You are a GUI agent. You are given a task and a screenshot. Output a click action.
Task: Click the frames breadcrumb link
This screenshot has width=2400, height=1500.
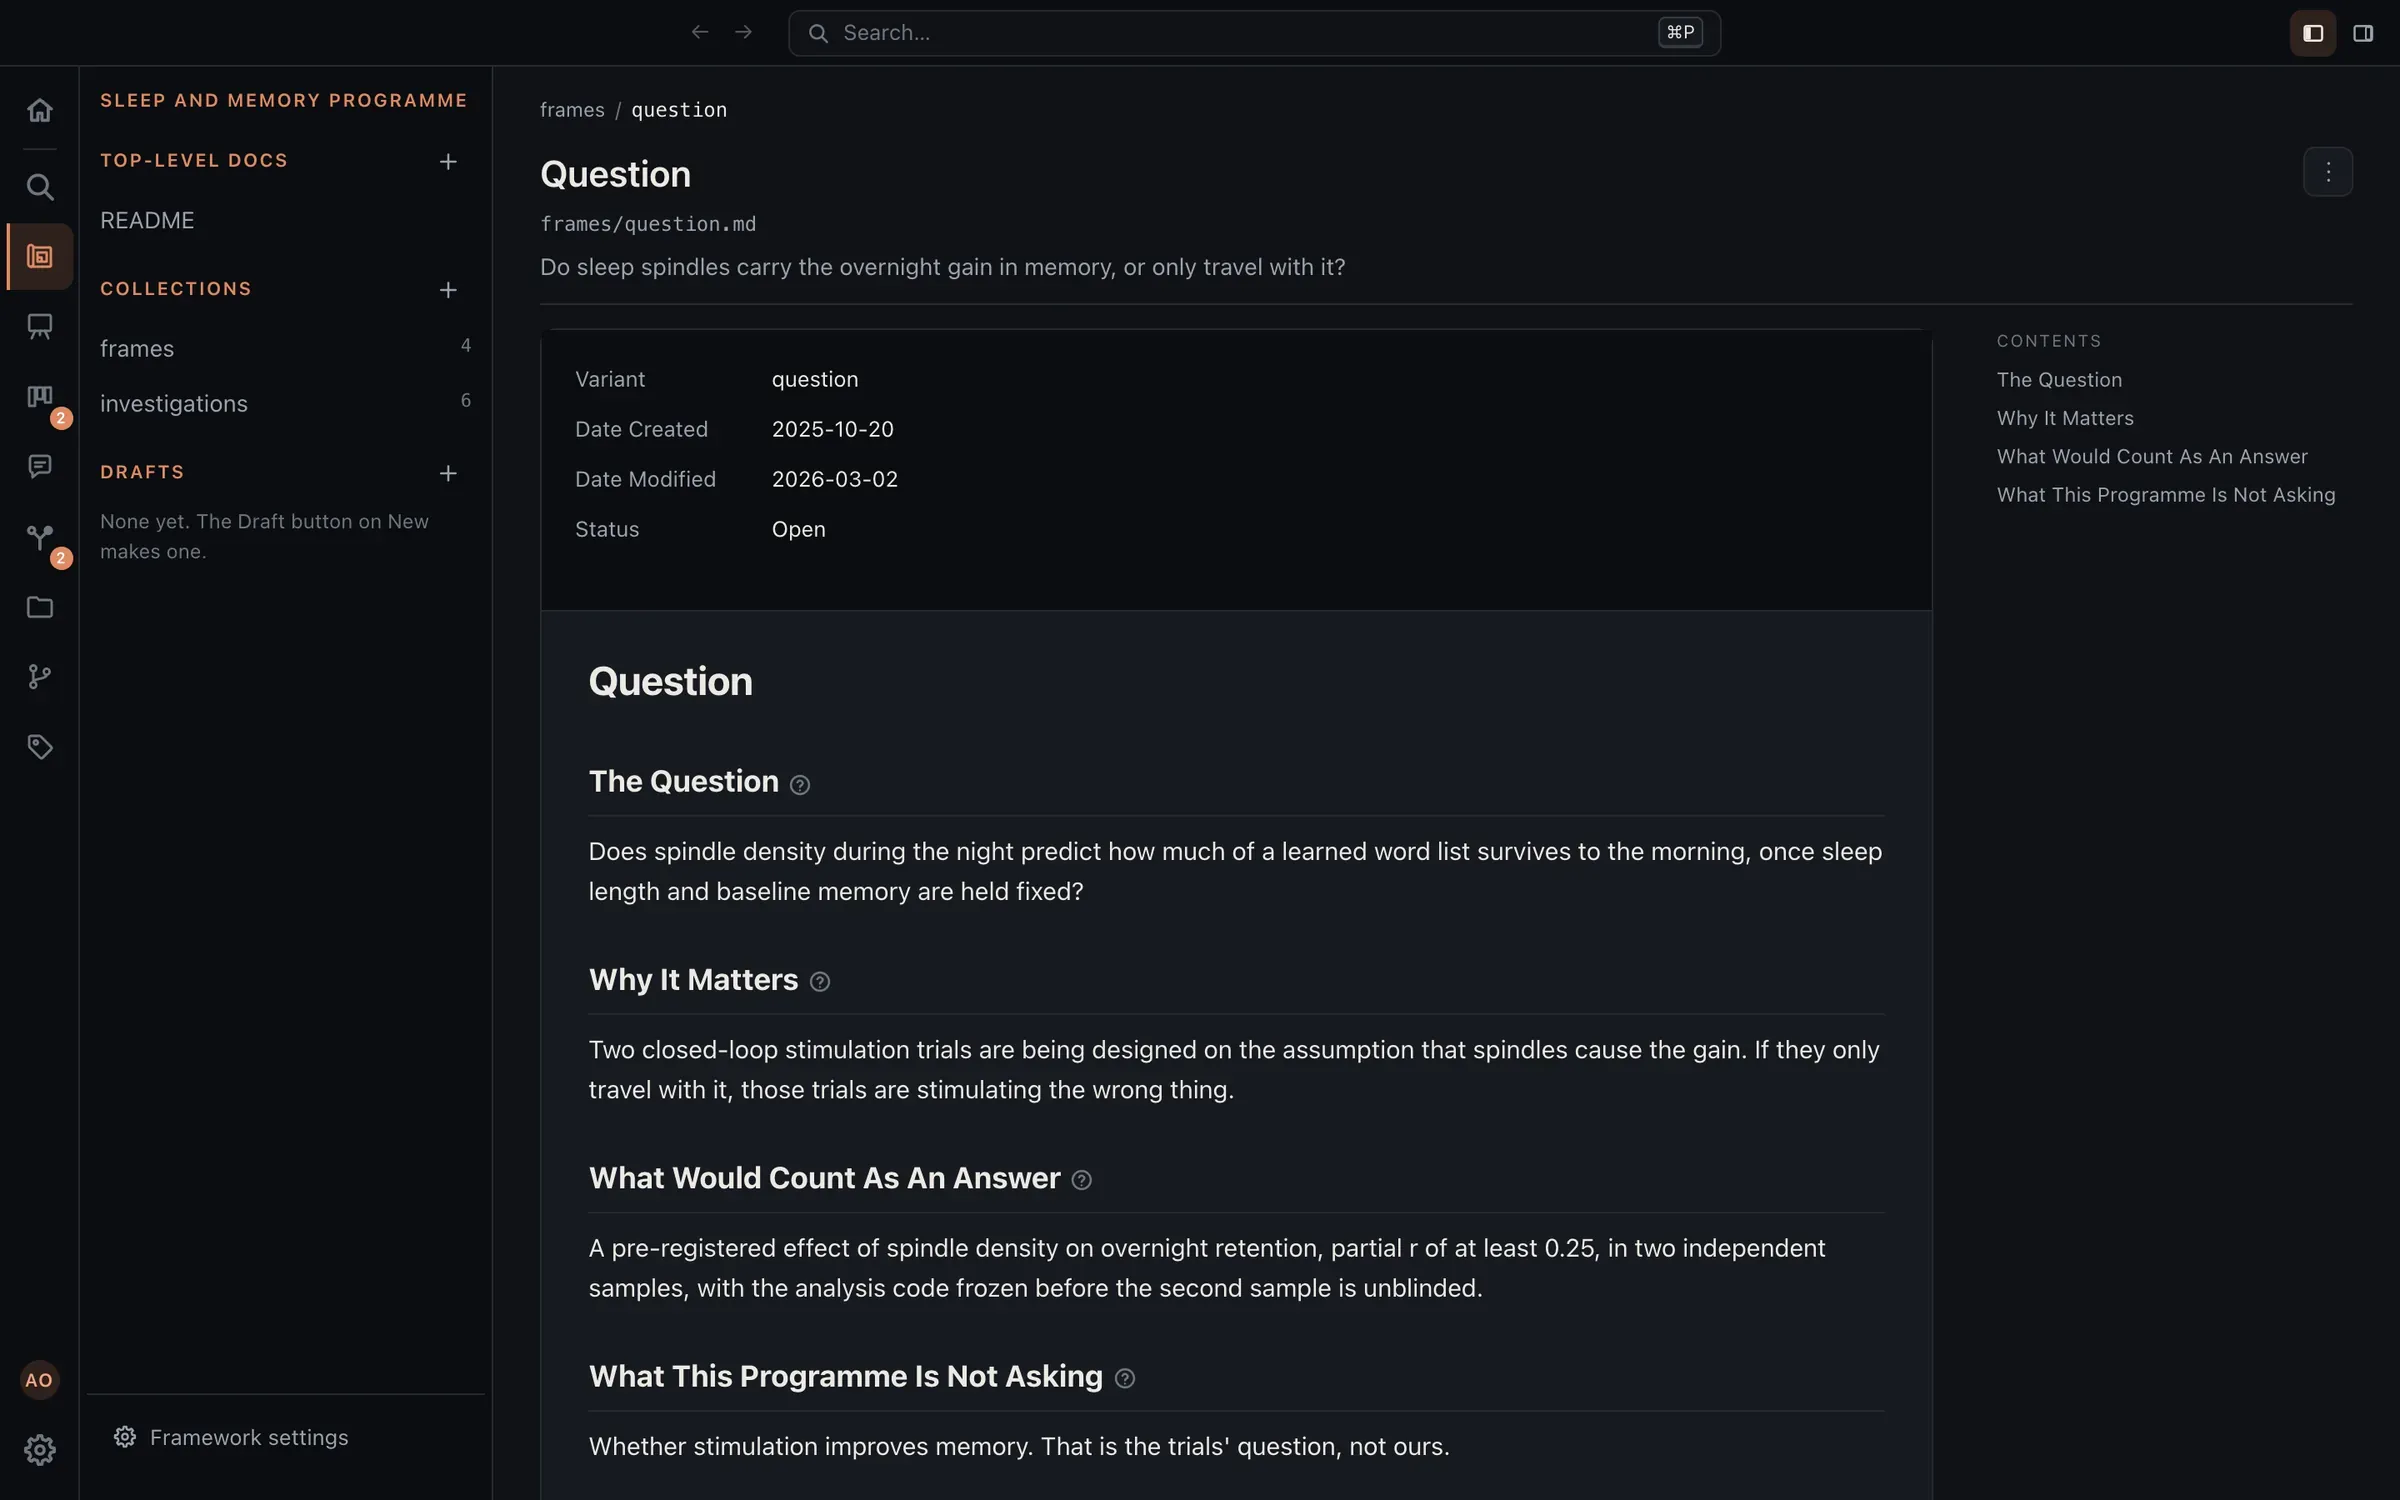(572, 110)
